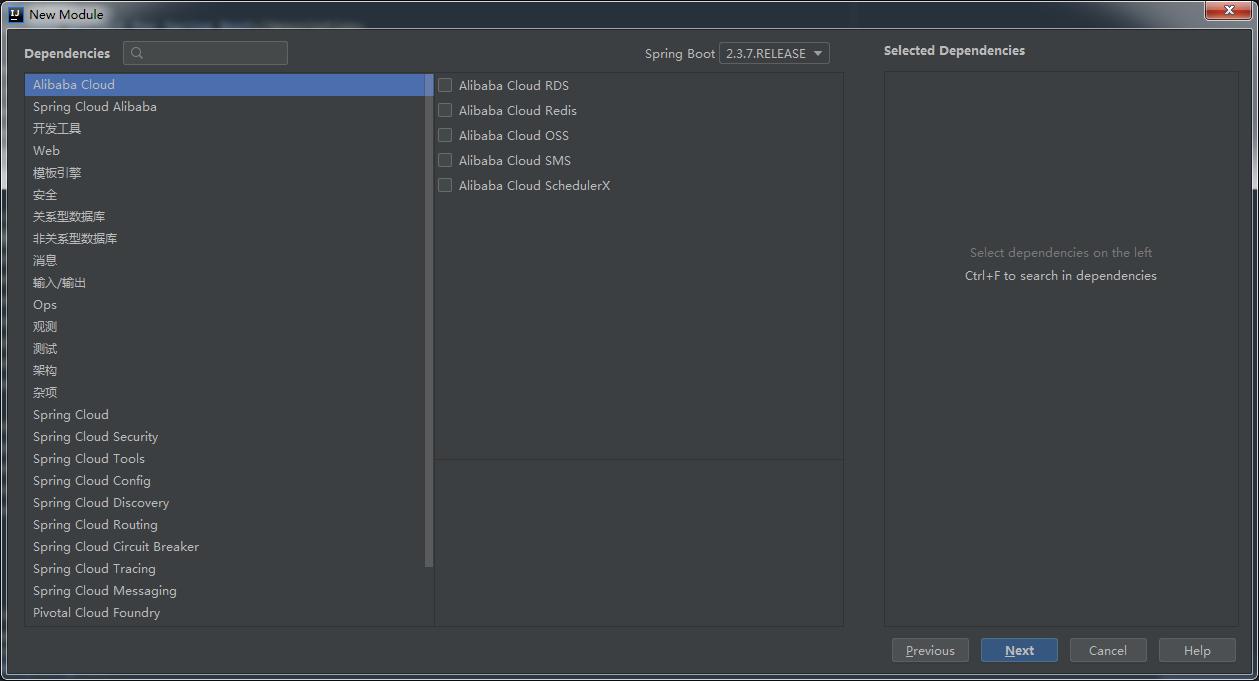
Task: Click the Alibaba Cloud SchedulerX label text
Action: pyautogui.click(x=534, y=185)
